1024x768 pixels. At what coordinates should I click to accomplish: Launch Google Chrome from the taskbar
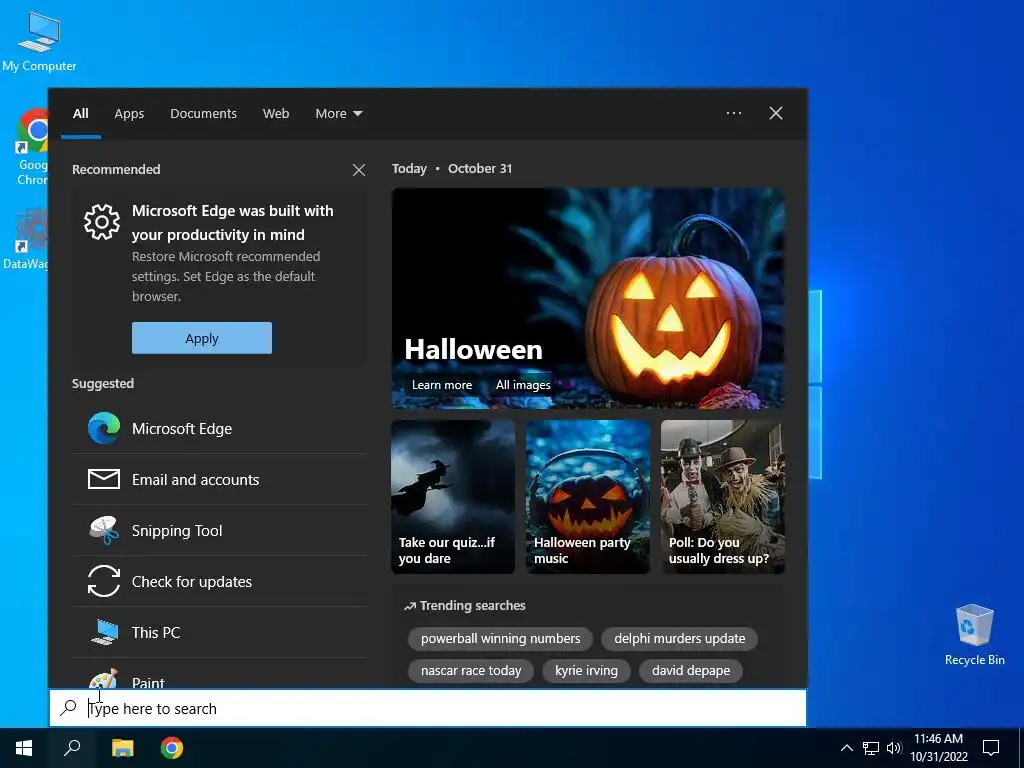tap(172, 748)
